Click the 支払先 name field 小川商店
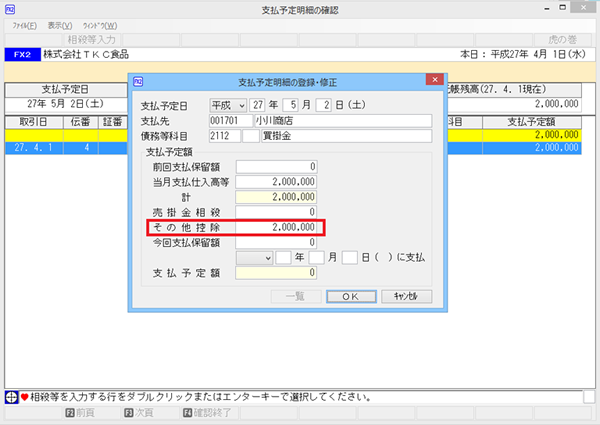Screen dimensions: 600x425 coord(343,121)
